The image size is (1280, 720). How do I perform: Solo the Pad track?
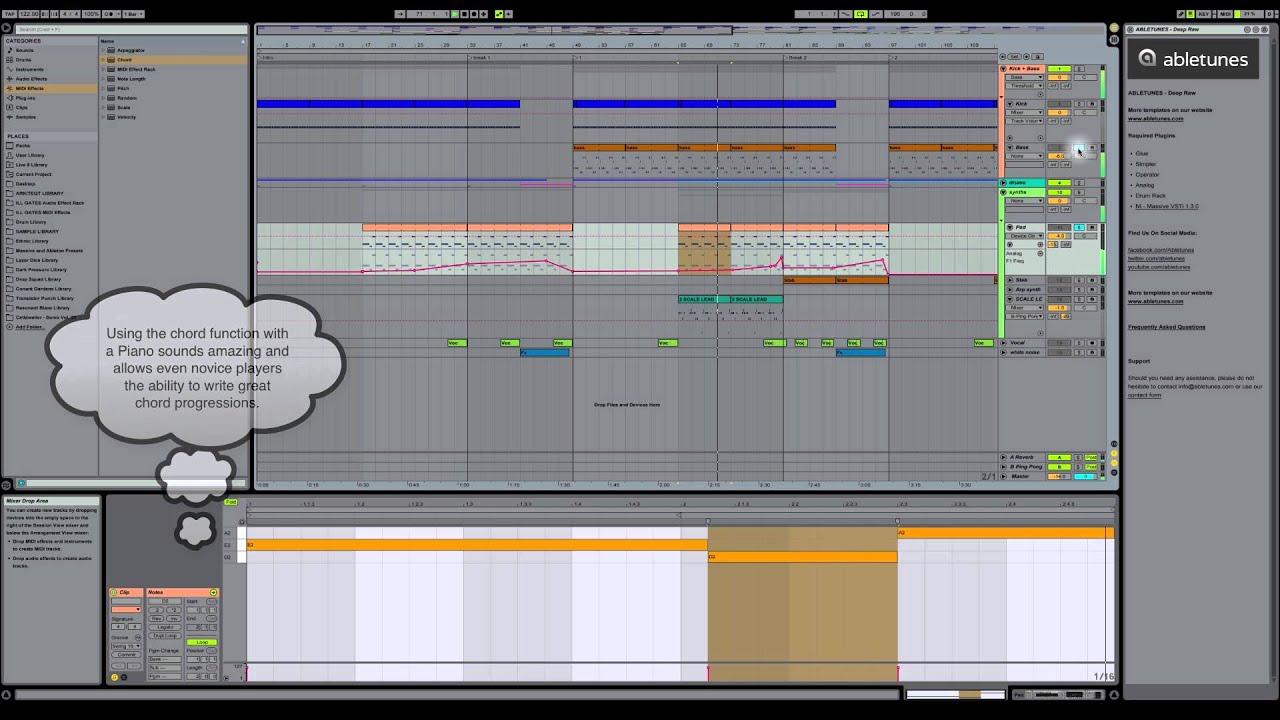point(1079,227)
